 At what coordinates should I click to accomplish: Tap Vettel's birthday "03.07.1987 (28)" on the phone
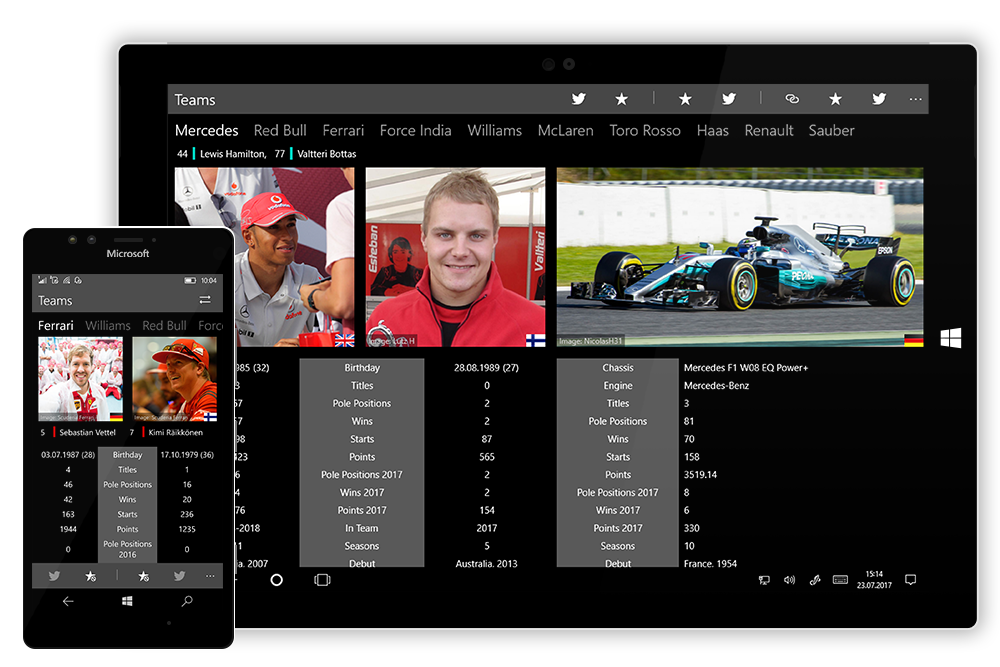click(68, 455)
